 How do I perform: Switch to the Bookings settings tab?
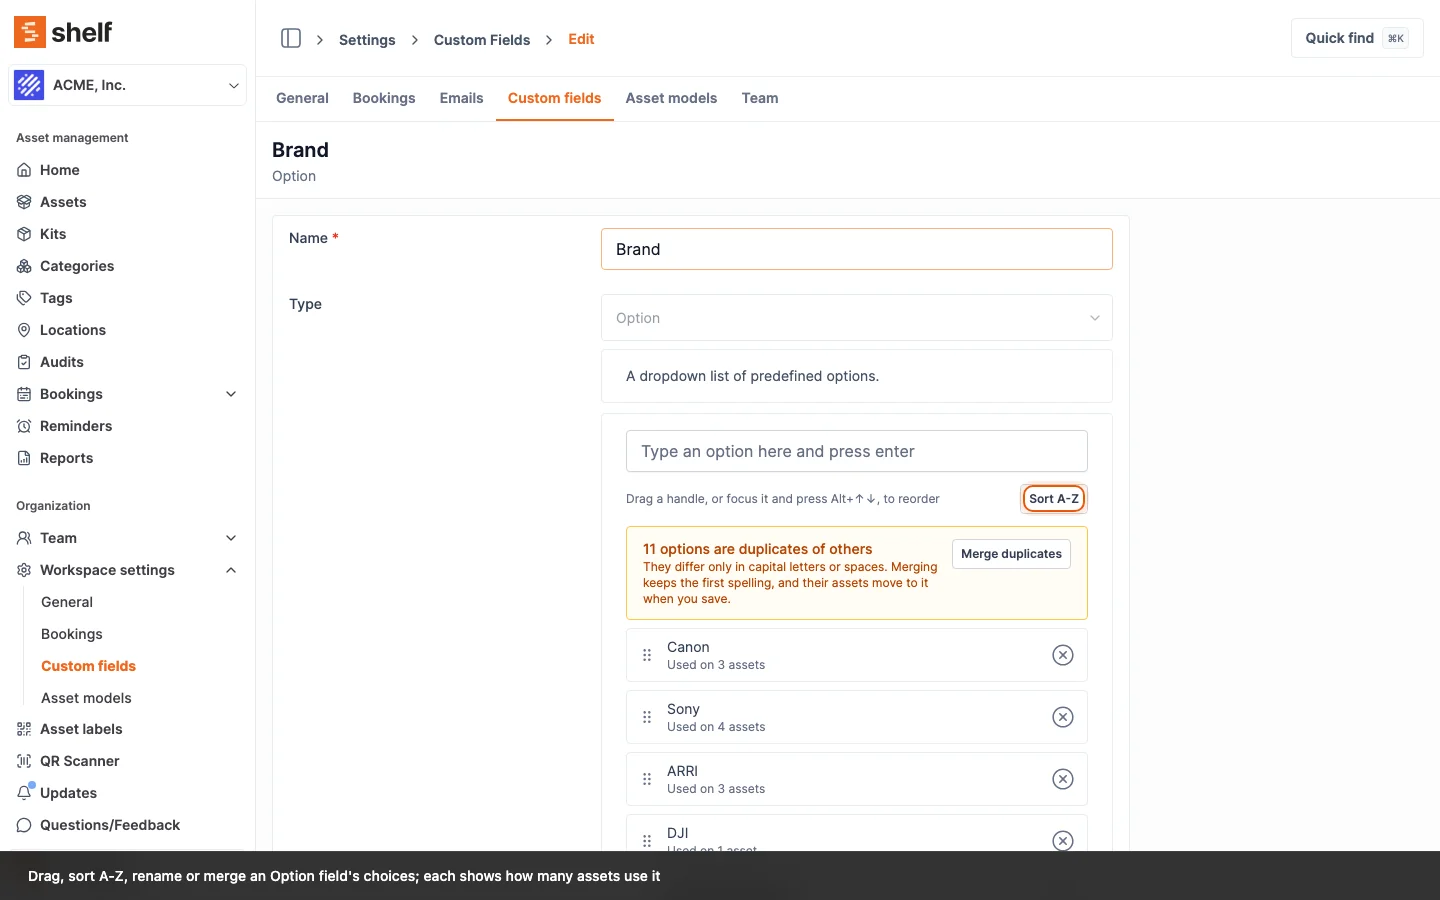coord(384,98)
